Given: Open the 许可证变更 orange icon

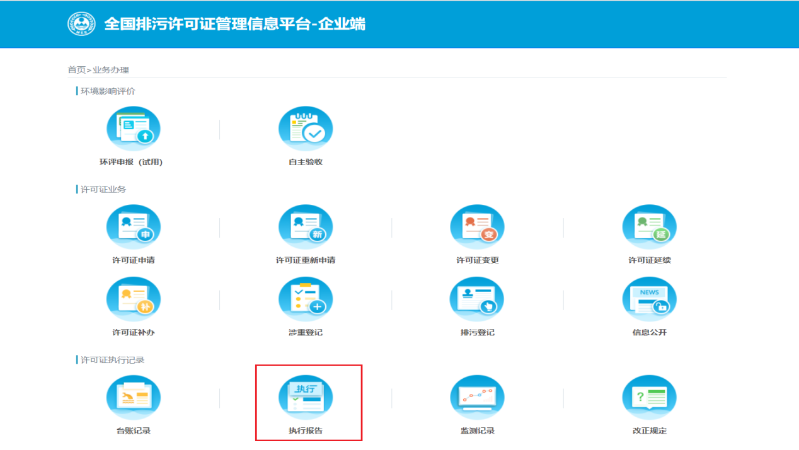Looking at the screenshot, I should (x=477, y=227).
